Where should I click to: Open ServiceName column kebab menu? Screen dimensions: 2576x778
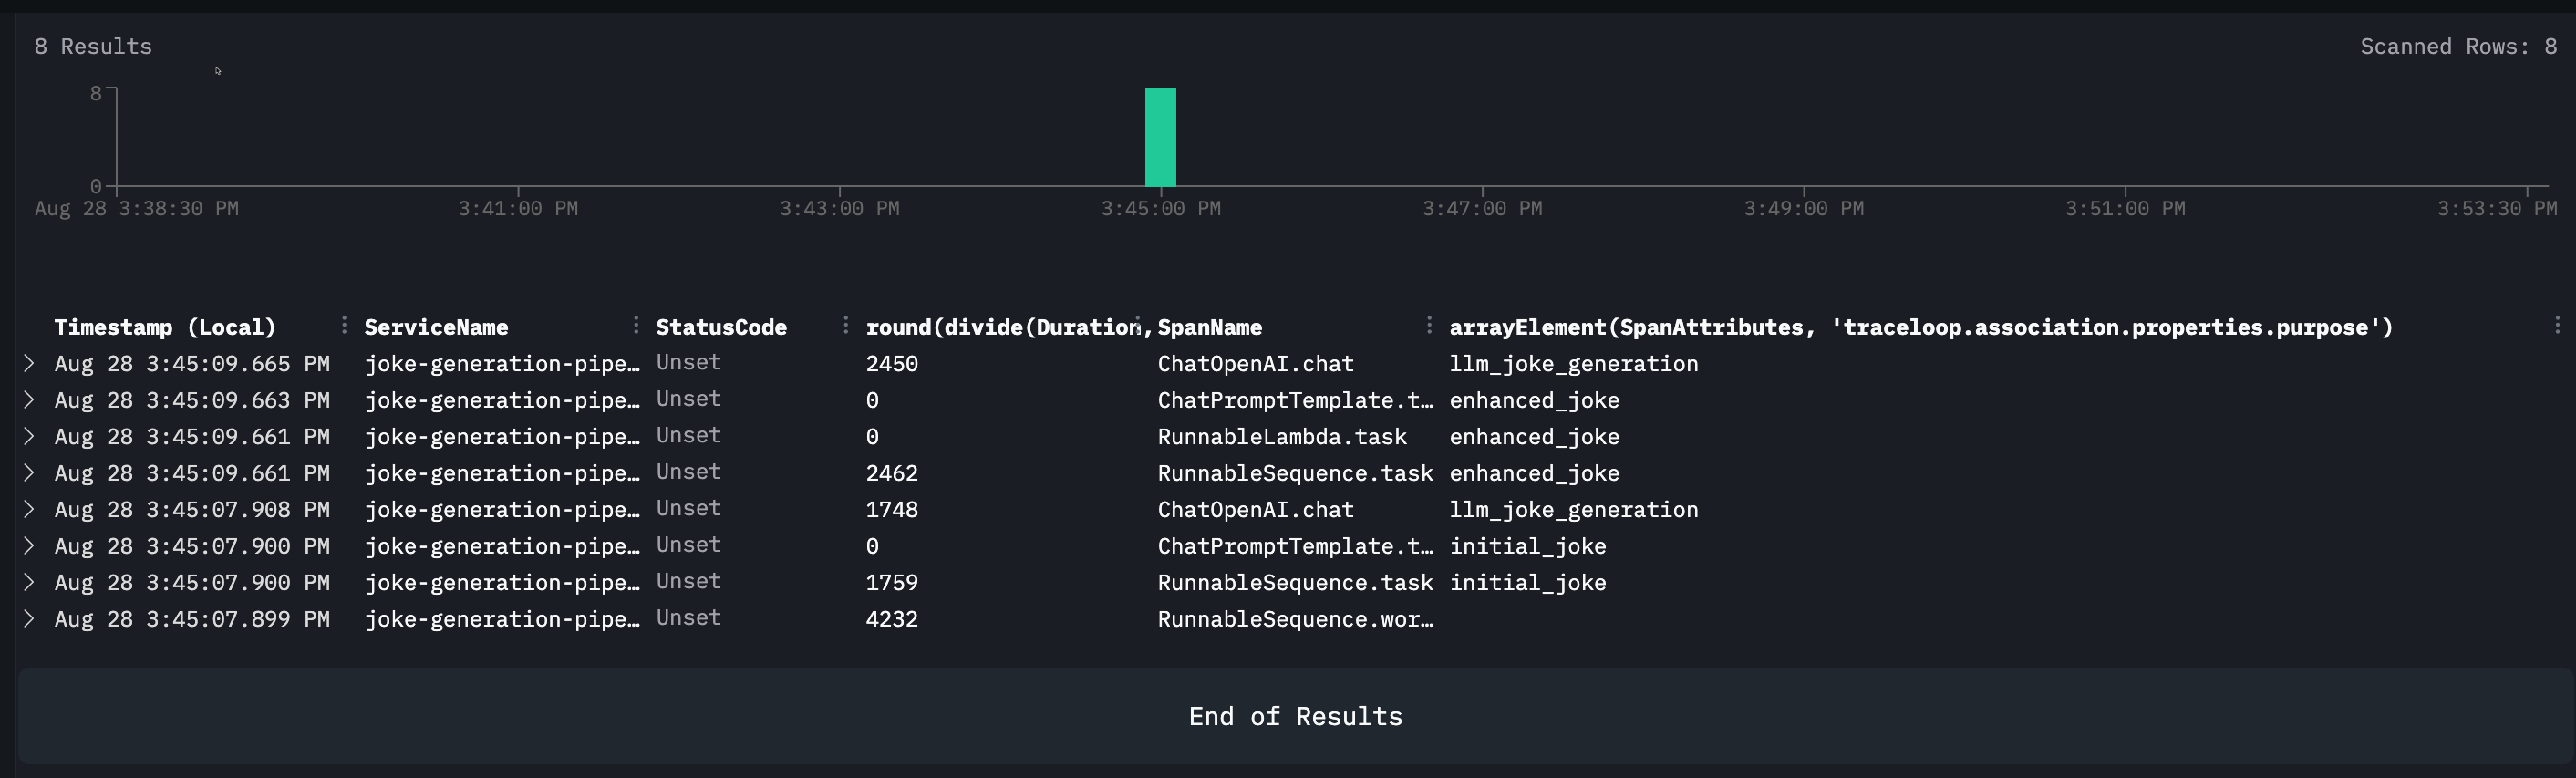(x=636, y=325)
